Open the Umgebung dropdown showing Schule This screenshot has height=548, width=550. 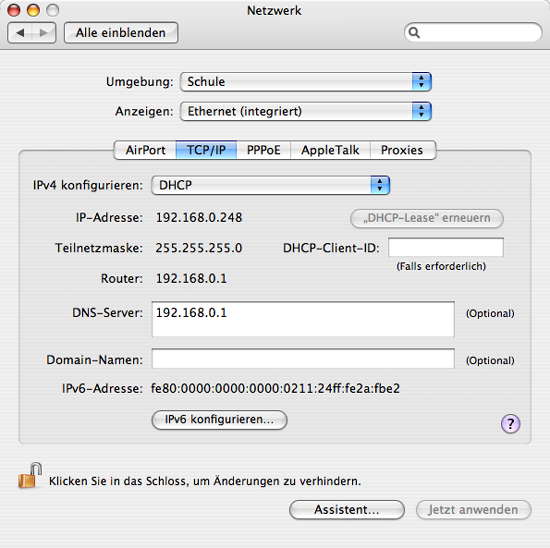coord(306,82)
